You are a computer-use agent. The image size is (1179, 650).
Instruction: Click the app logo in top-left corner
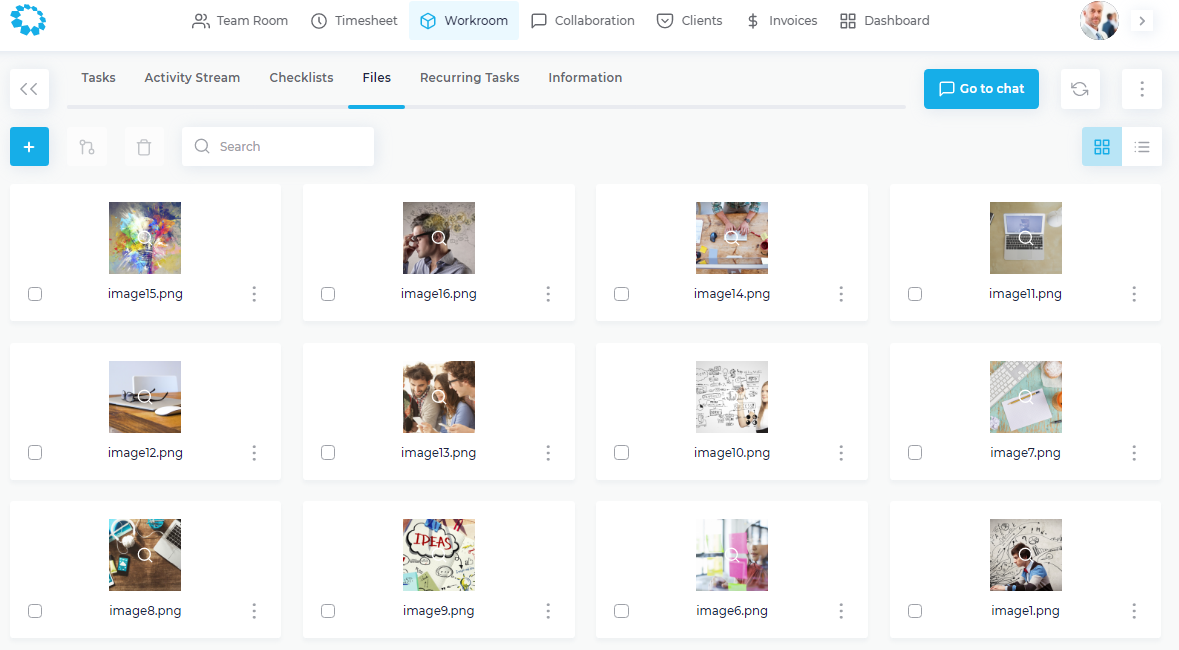pos(28,20)
